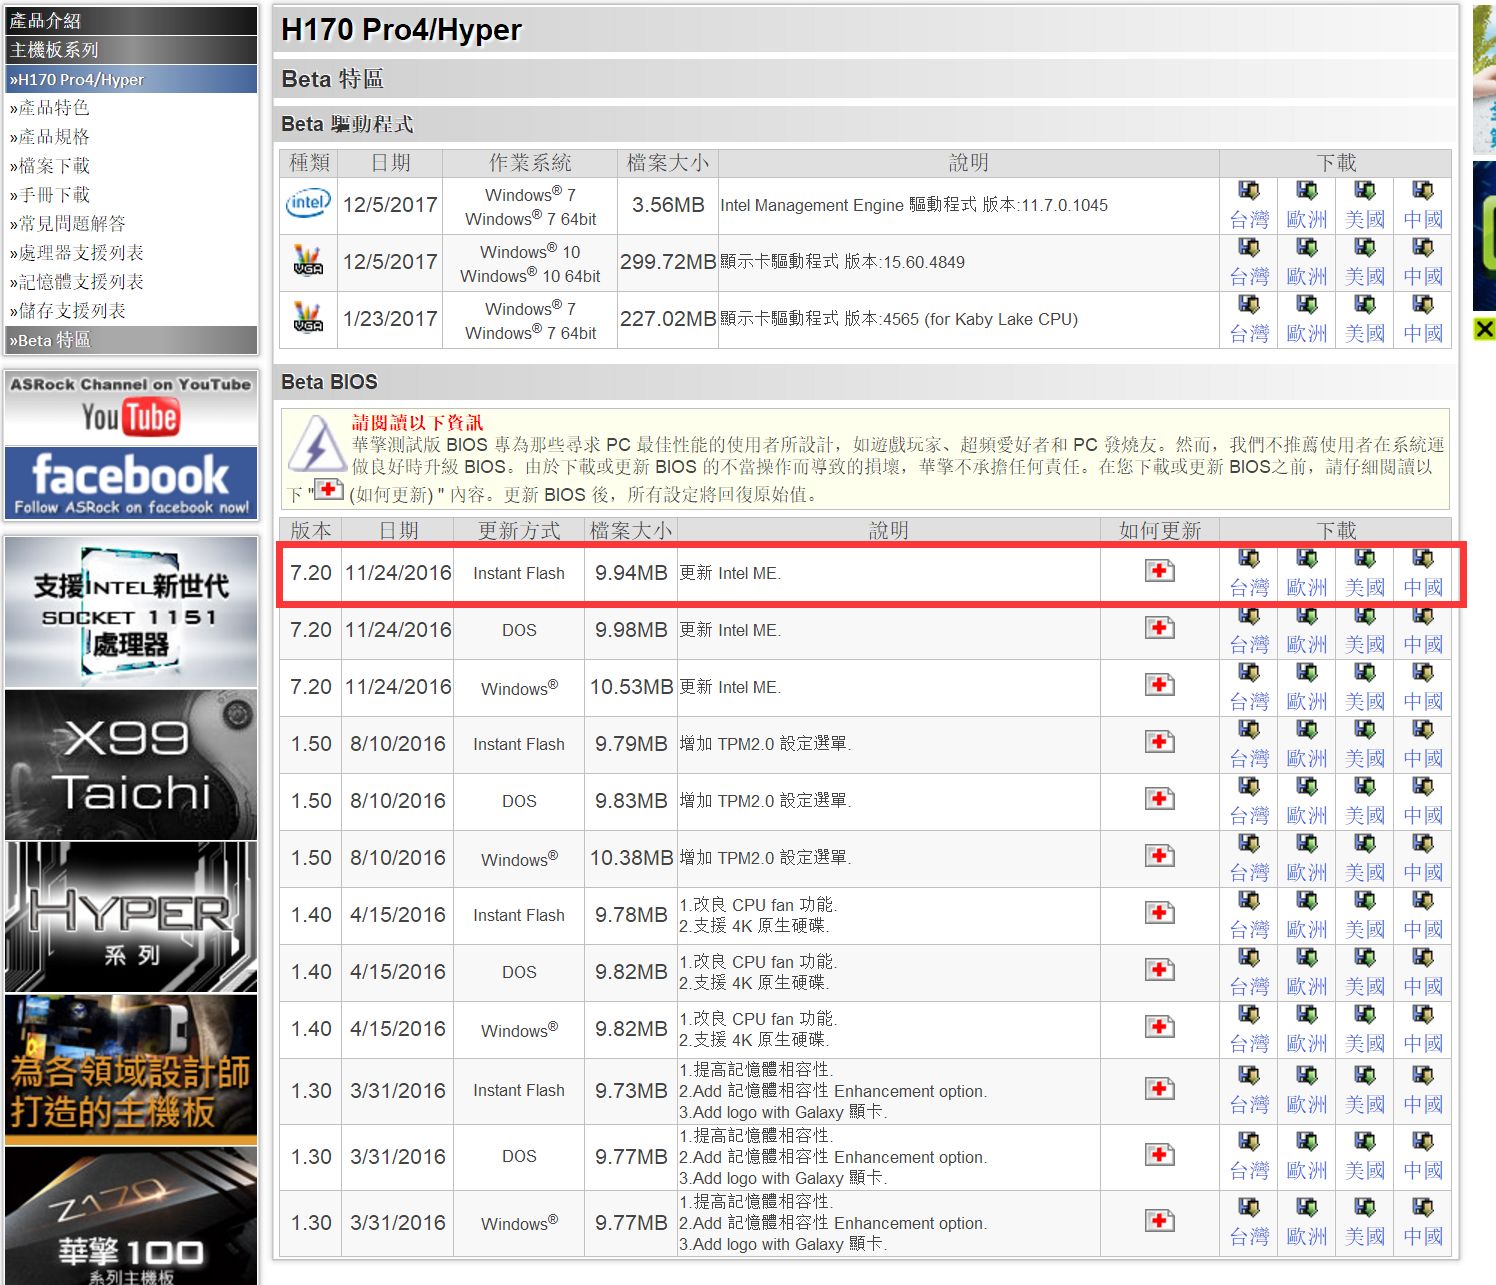
Task: Click 美國 link for Kaby Lake VGA driver
Action: click(x=1365, y=333)
